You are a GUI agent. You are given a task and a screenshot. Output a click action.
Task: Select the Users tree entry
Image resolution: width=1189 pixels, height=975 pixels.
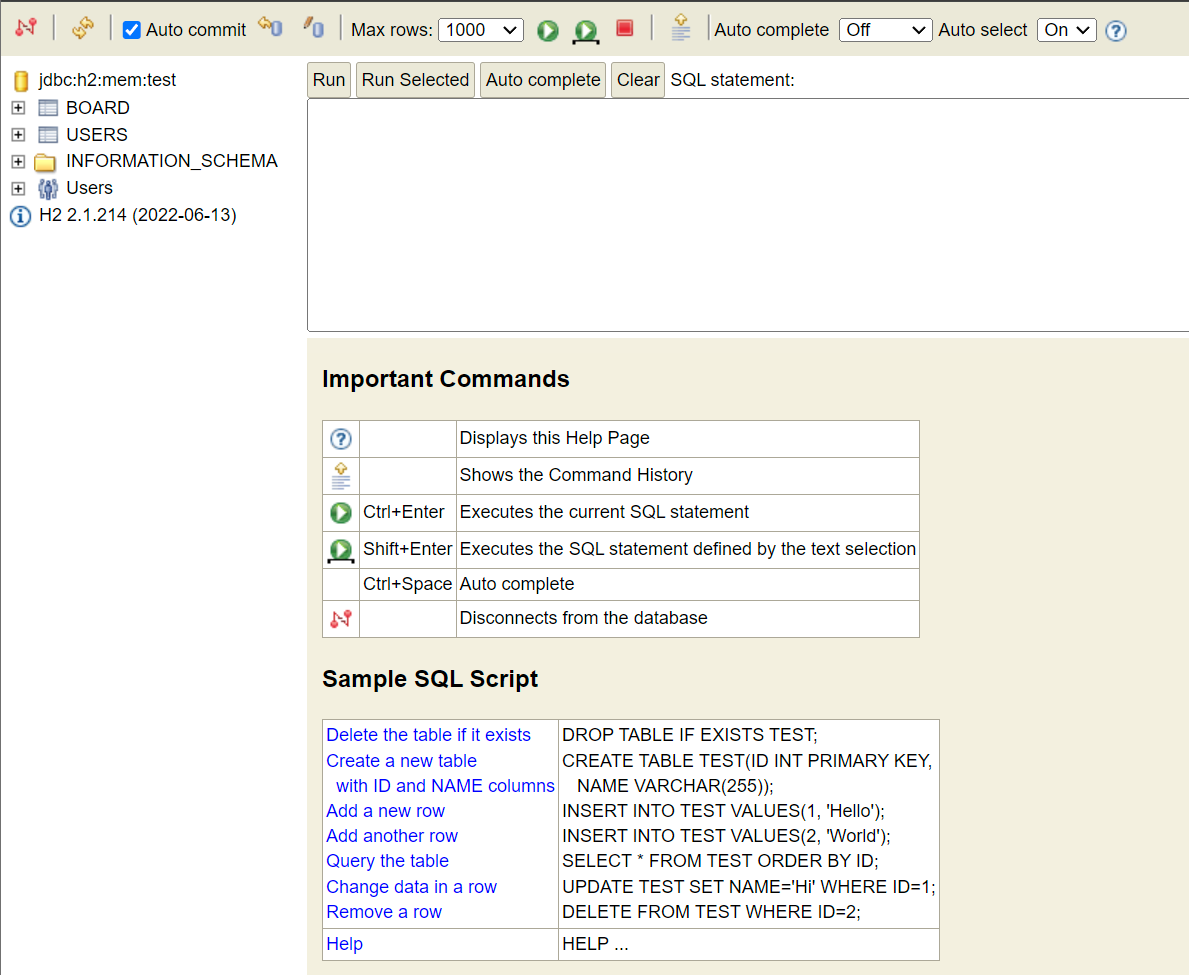click(89, 187)
